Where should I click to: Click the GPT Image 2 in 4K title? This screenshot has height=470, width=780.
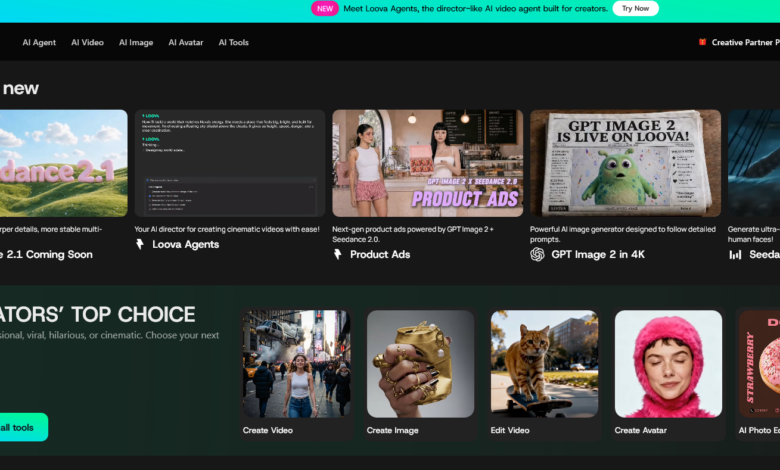click(598, 255)
